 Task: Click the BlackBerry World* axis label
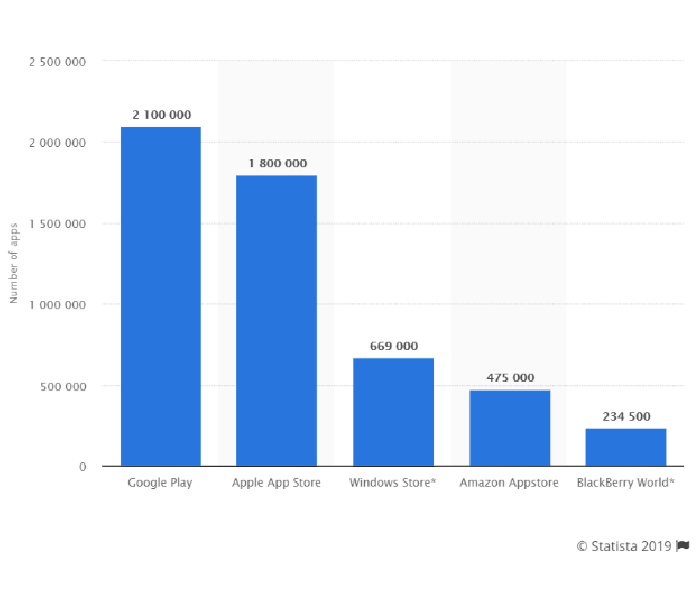point(625,482)
